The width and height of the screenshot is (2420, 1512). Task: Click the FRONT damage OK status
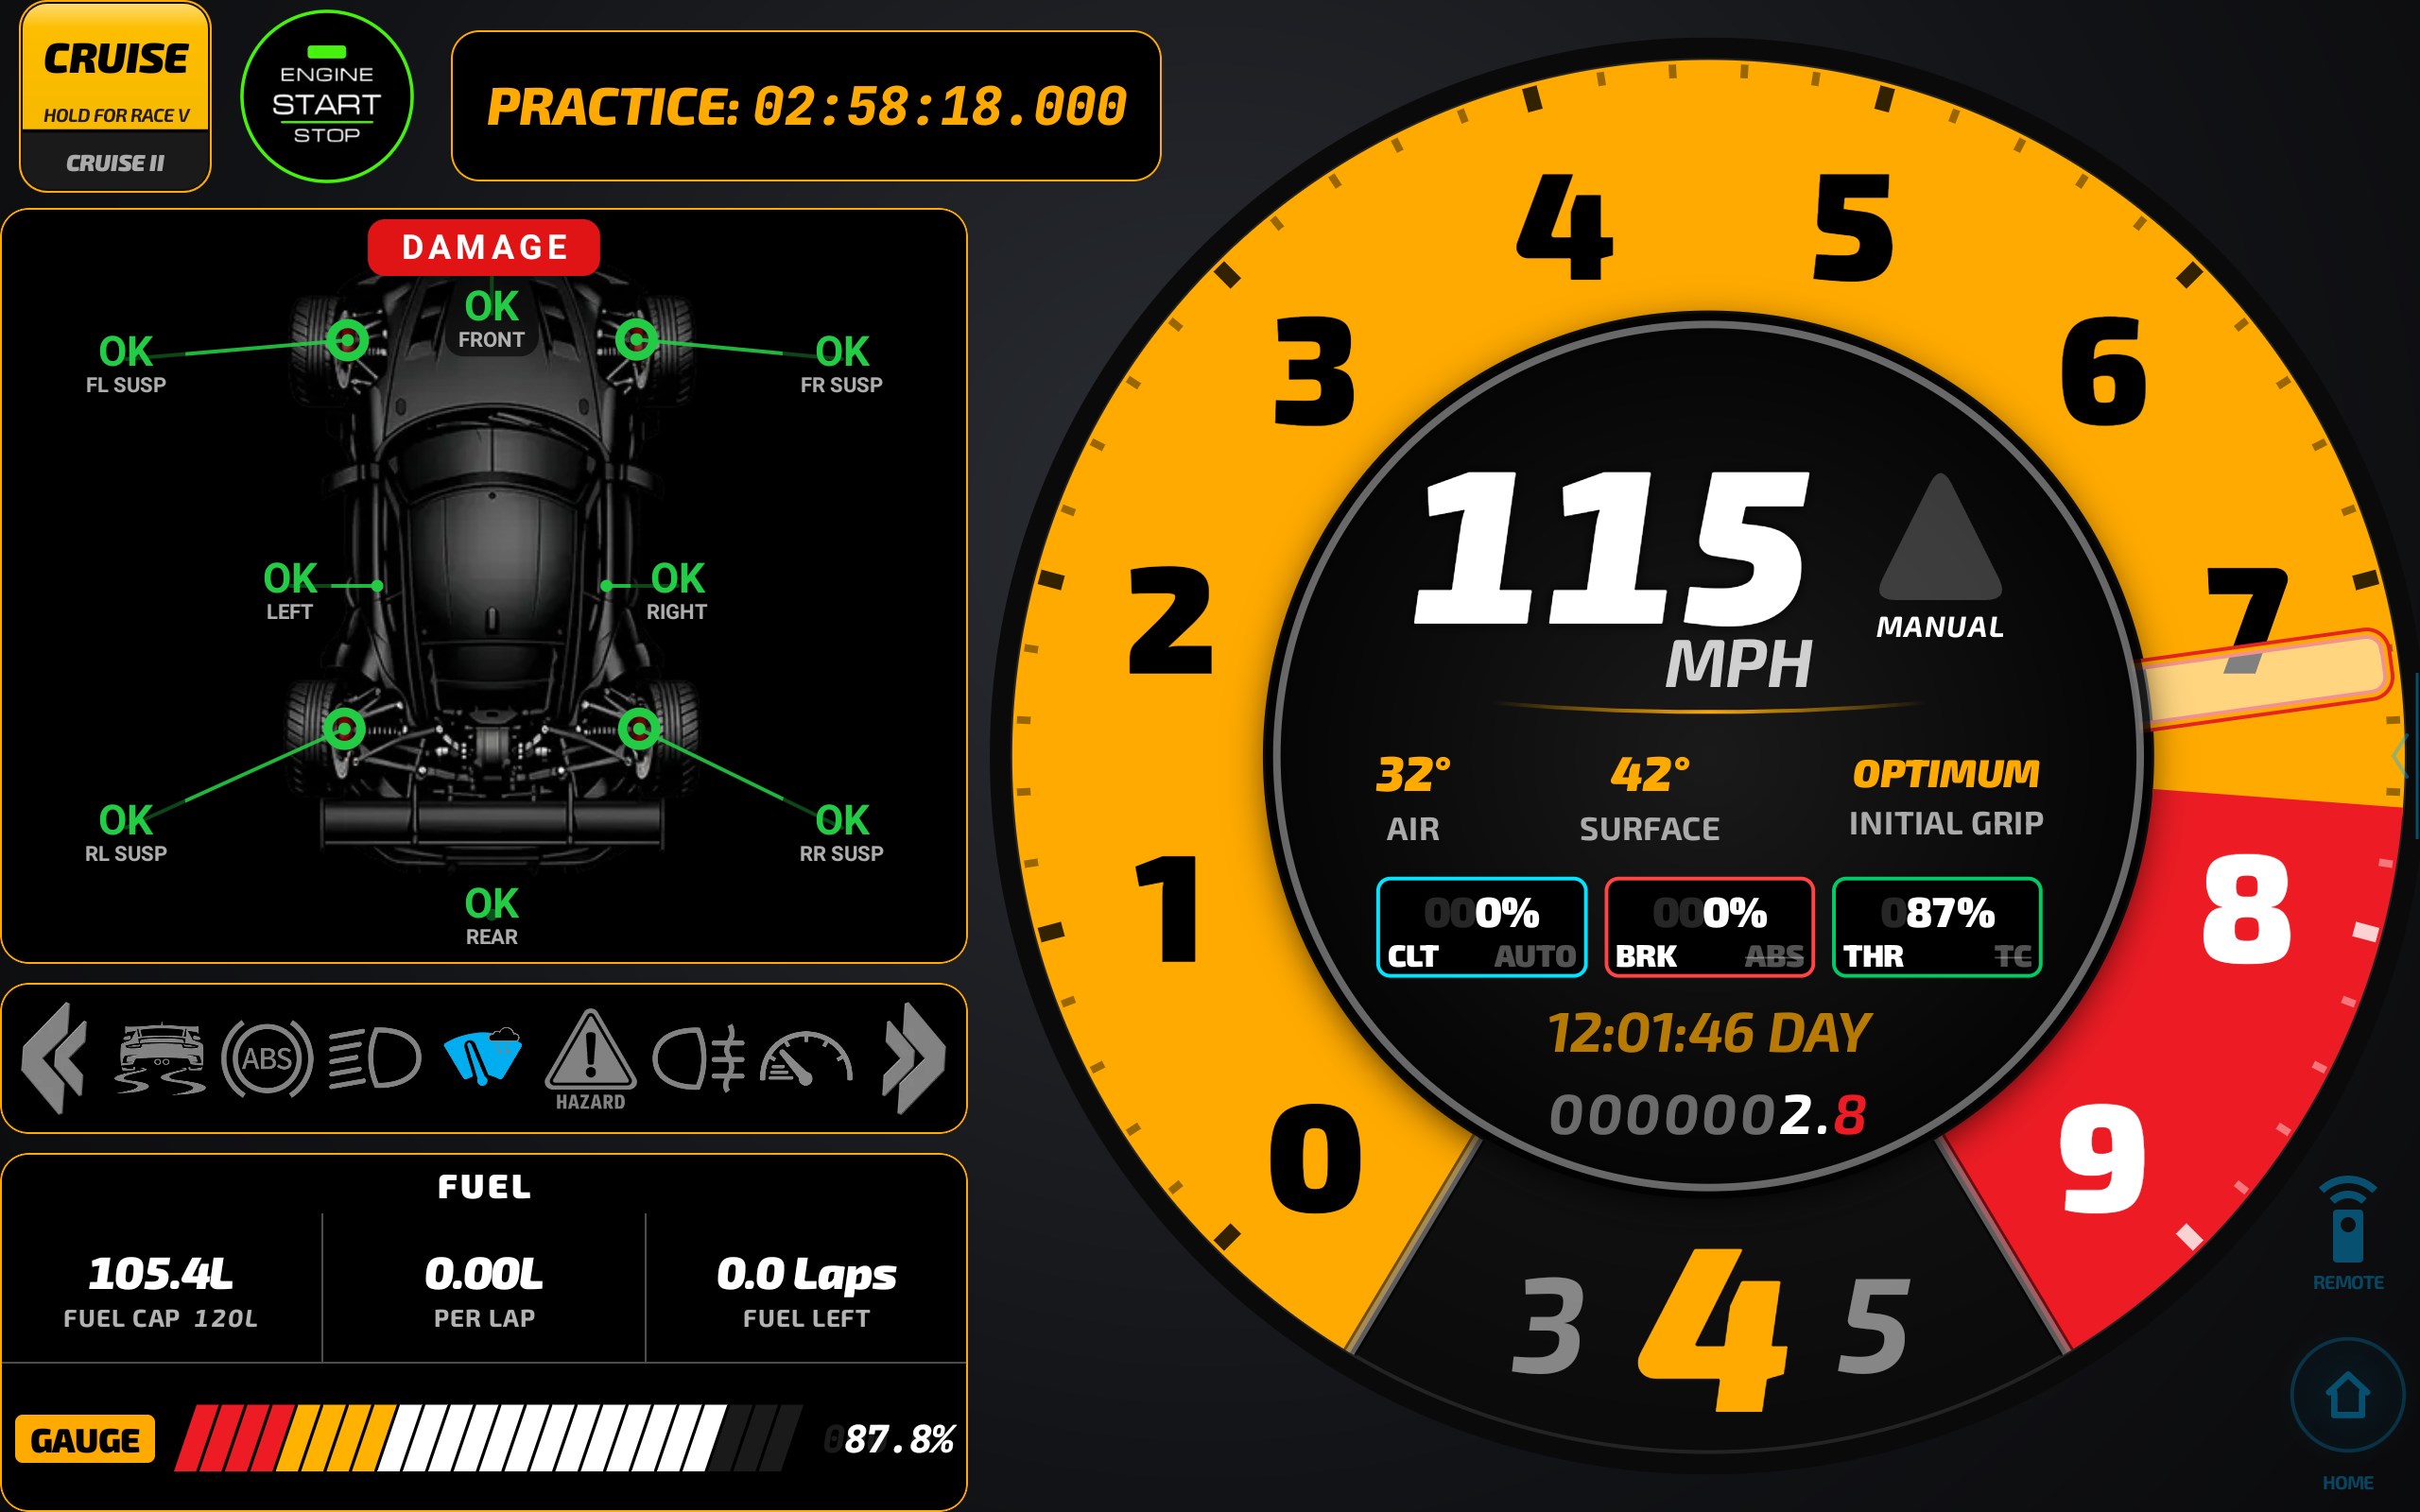pyautogui.click(x=491, y=319)
